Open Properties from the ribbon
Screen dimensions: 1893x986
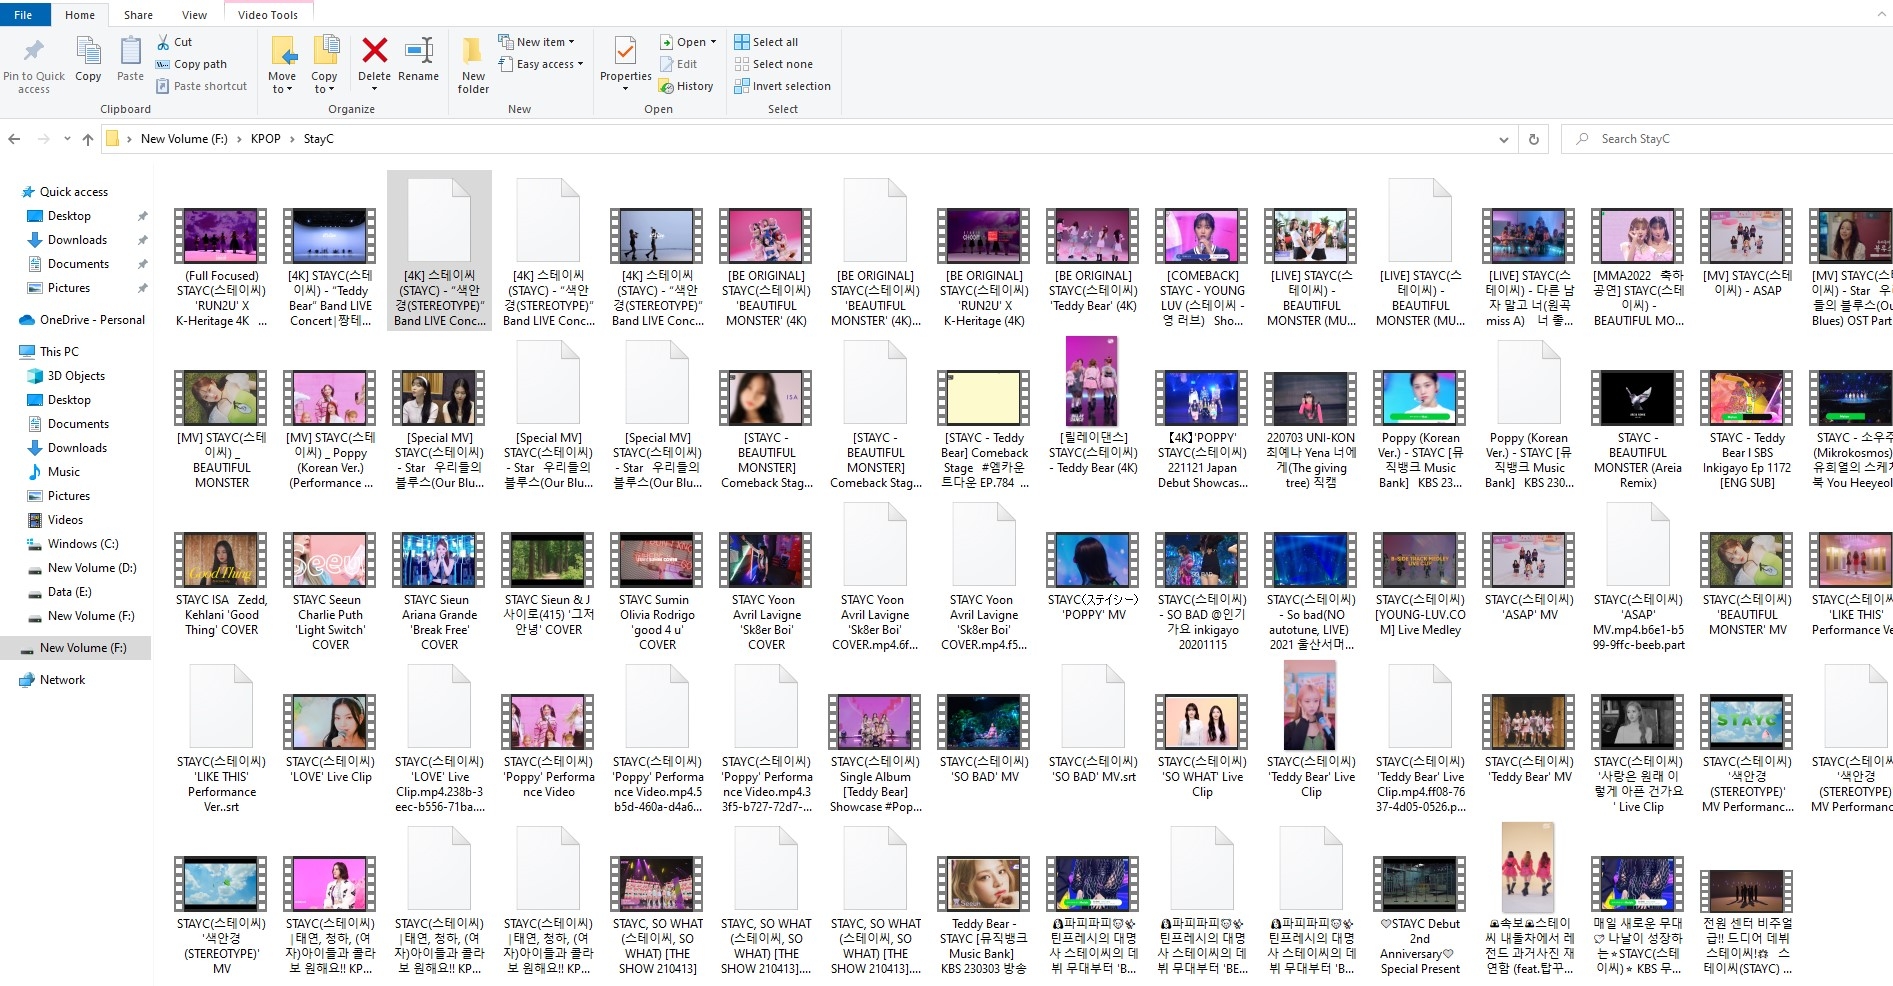coord(625,62)
